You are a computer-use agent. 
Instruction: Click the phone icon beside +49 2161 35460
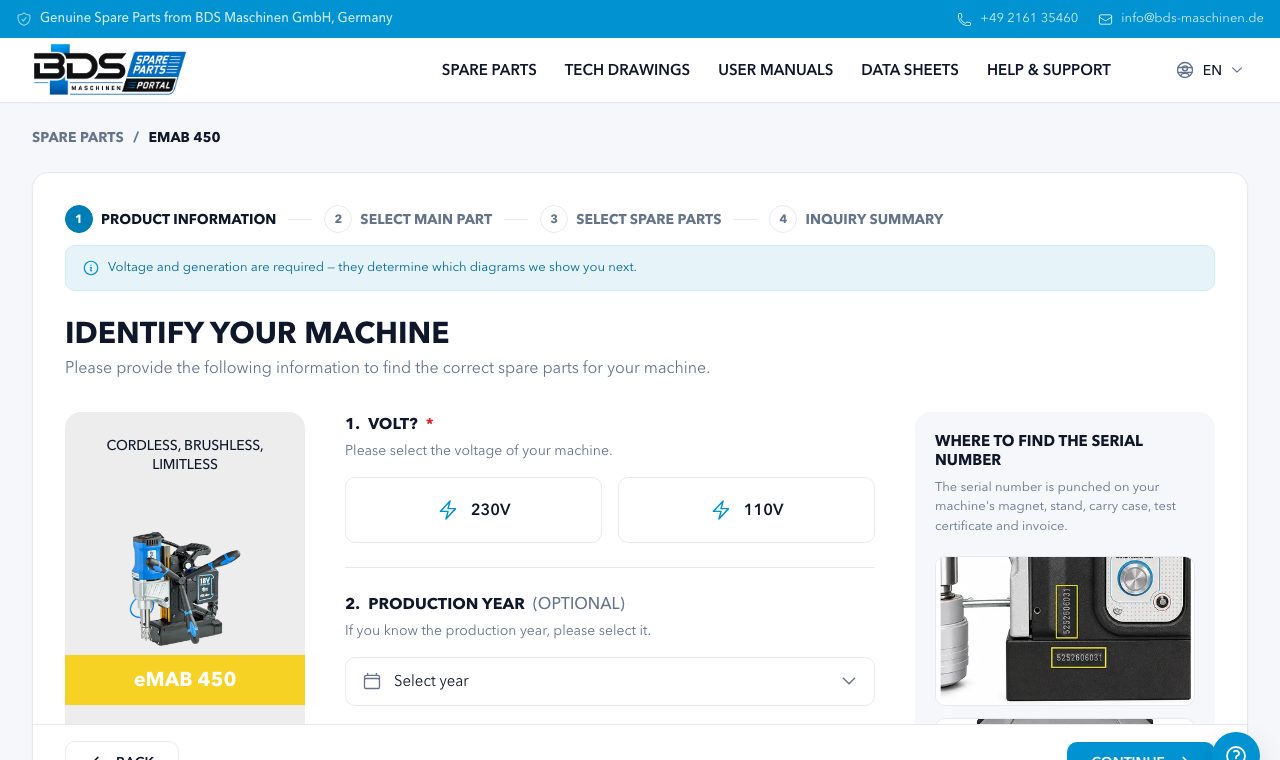pyautogui.click(x=964, y=19)
